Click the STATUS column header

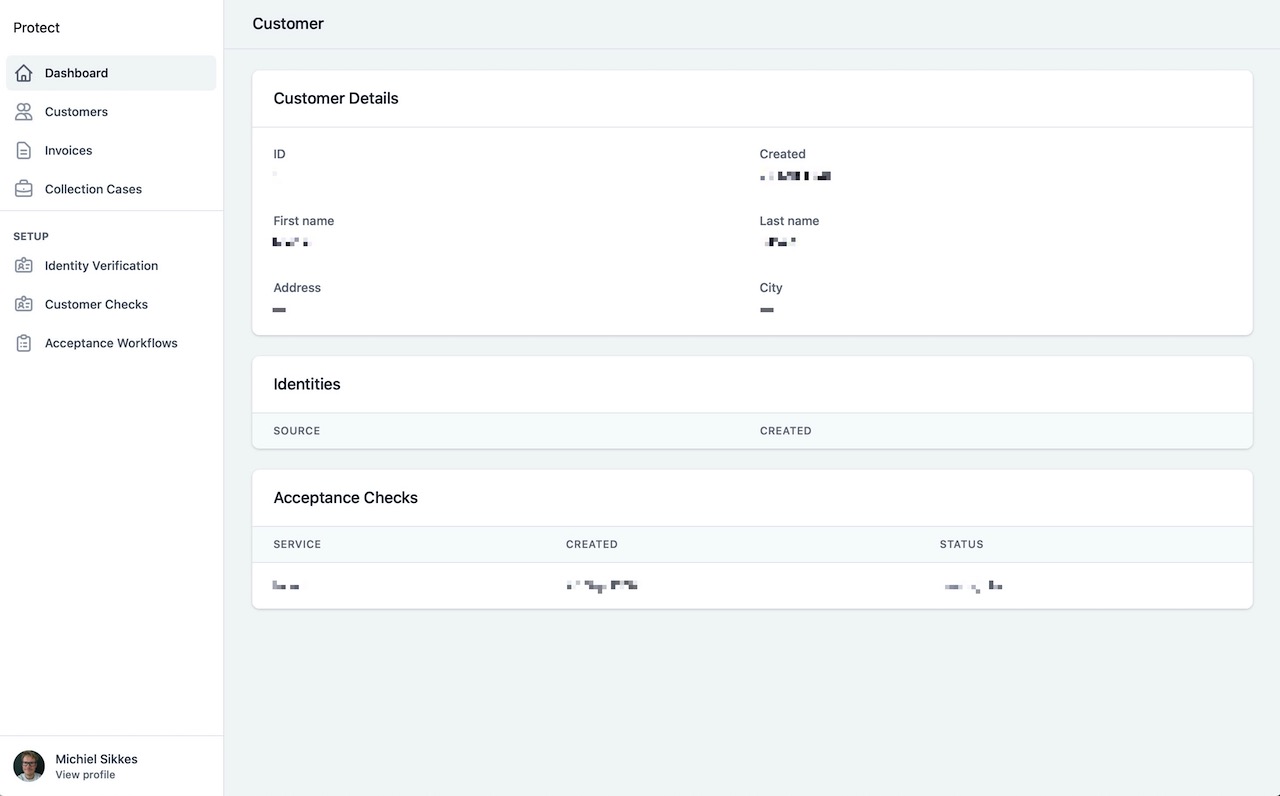coord(961,545)
